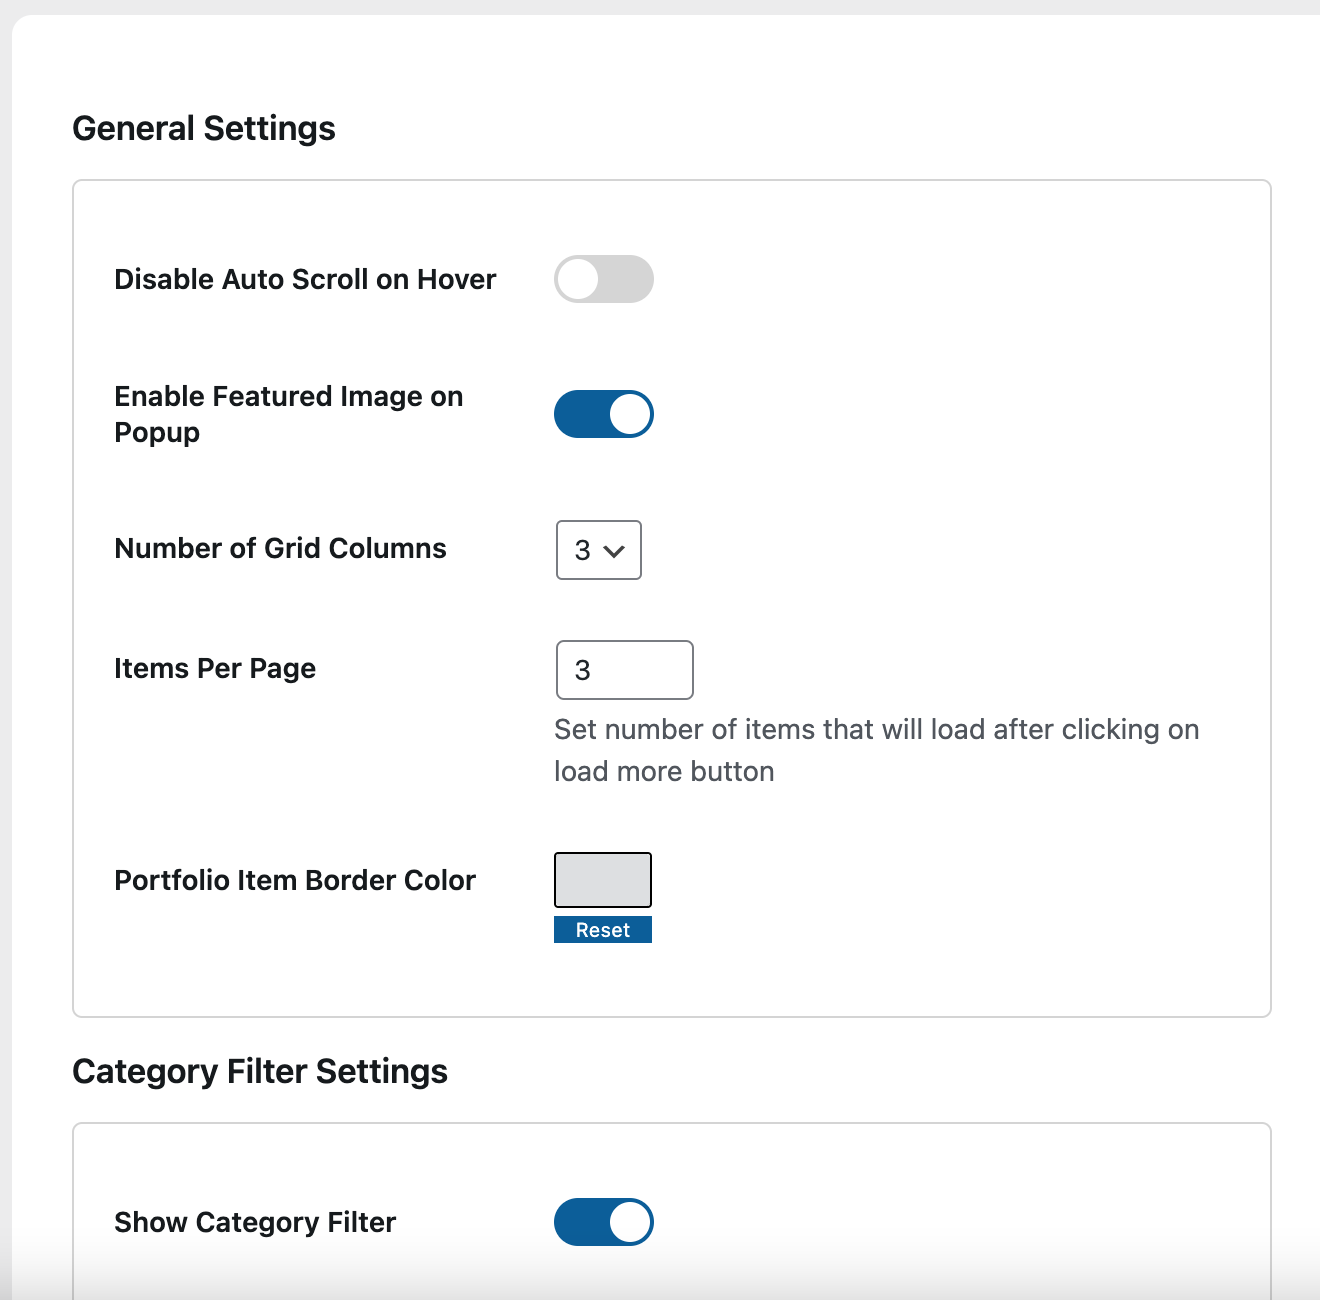Image resolution: width=1320 pixels, height=1300 pixels.
Task: Enable Disable Auto Scroll on Hover toggle
Action: click(x=604, y=279)
